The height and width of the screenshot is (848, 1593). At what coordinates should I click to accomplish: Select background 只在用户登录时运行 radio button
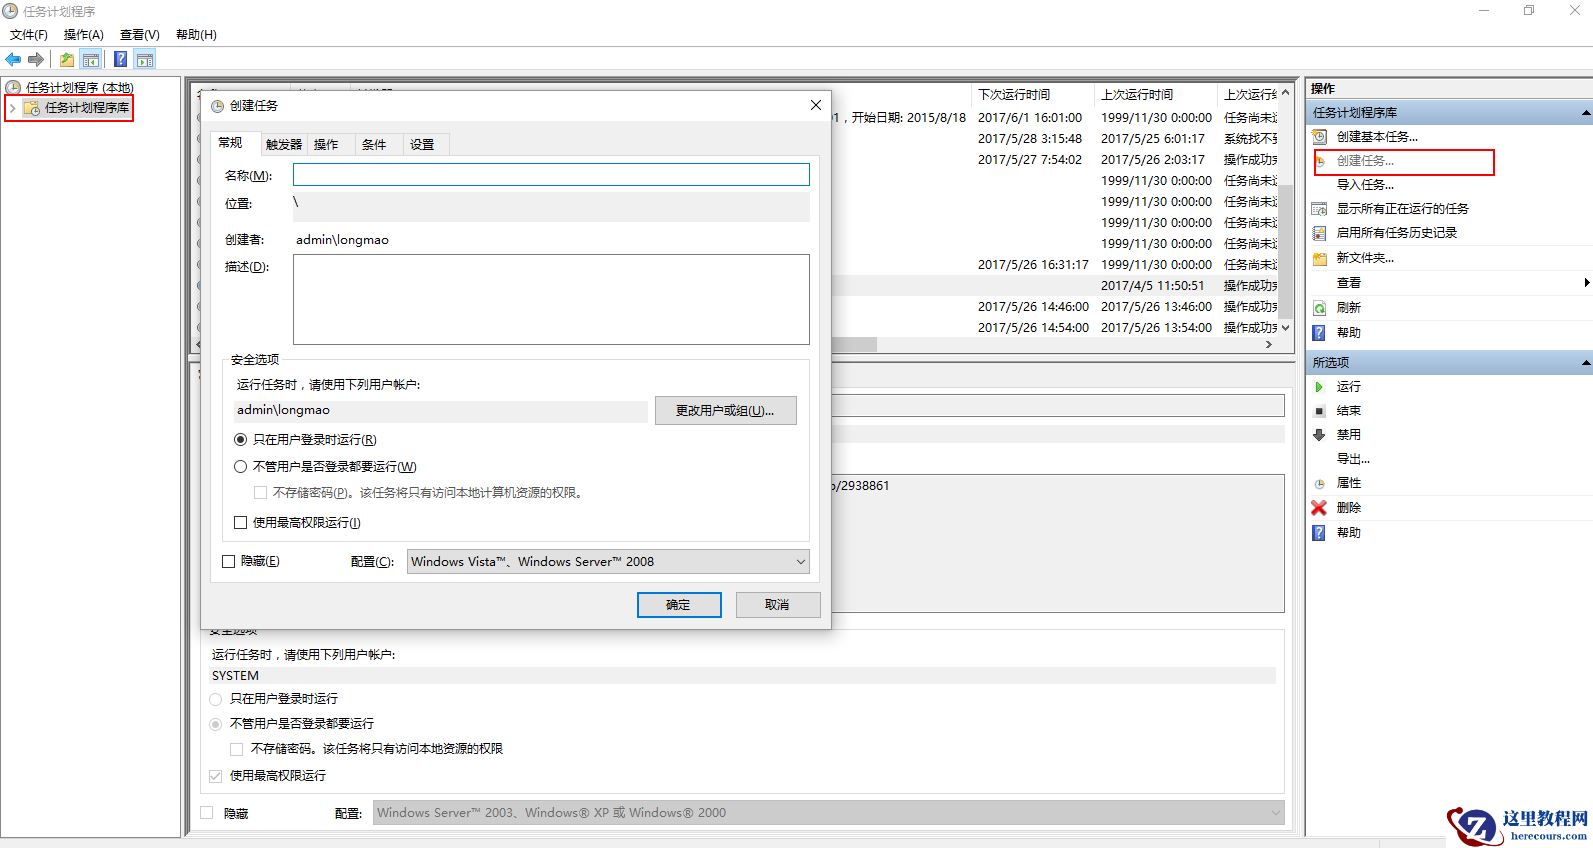coord(216,699)
